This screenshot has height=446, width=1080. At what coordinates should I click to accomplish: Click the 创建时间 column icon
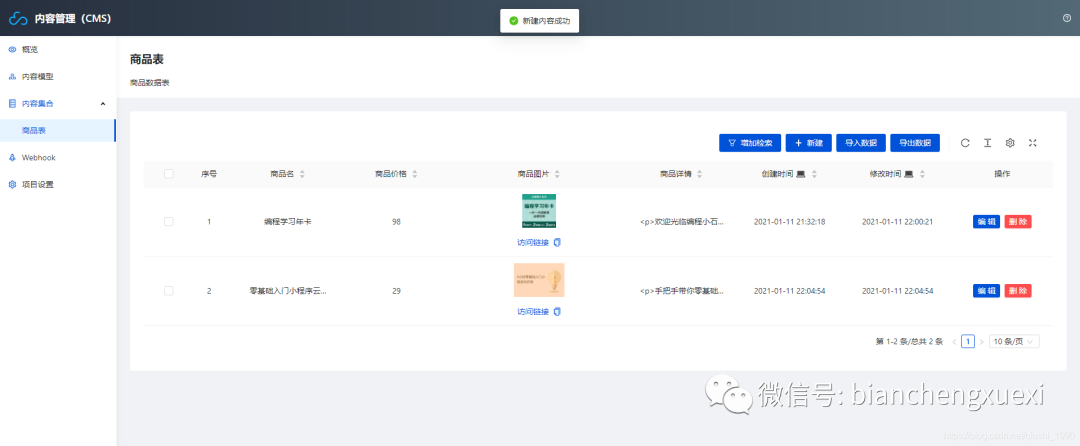click(800, 174)
